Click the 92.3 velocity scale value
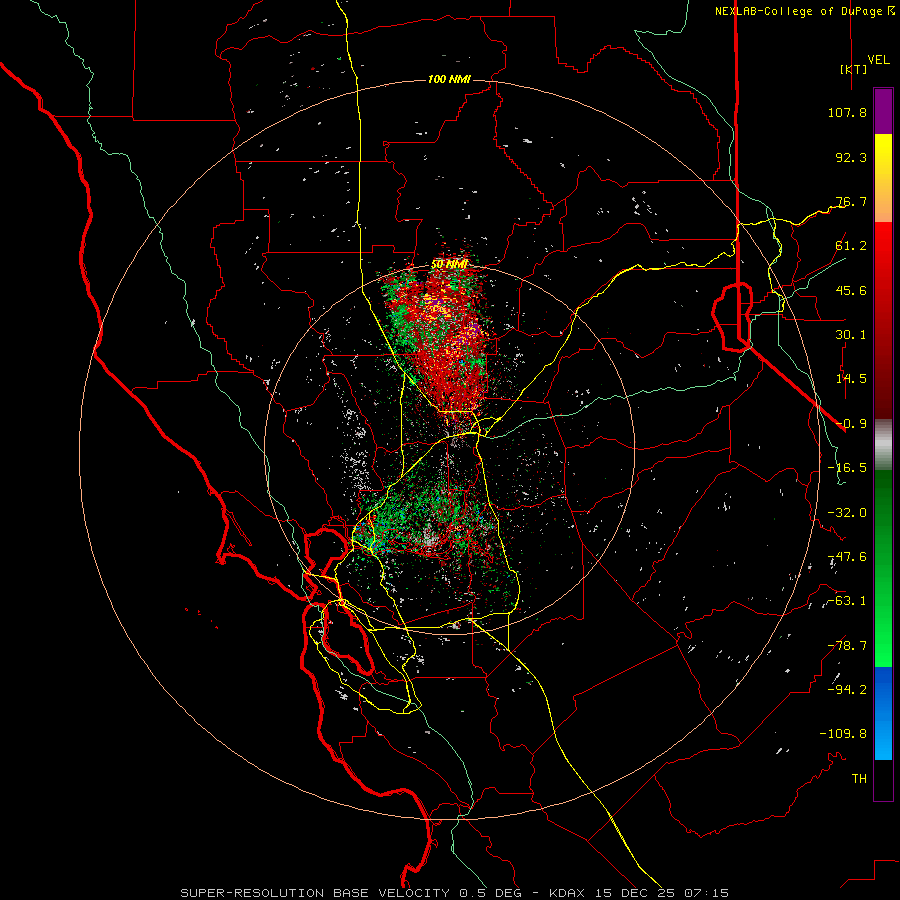Viewport: 900px width, 900px height. click(851, 157)
